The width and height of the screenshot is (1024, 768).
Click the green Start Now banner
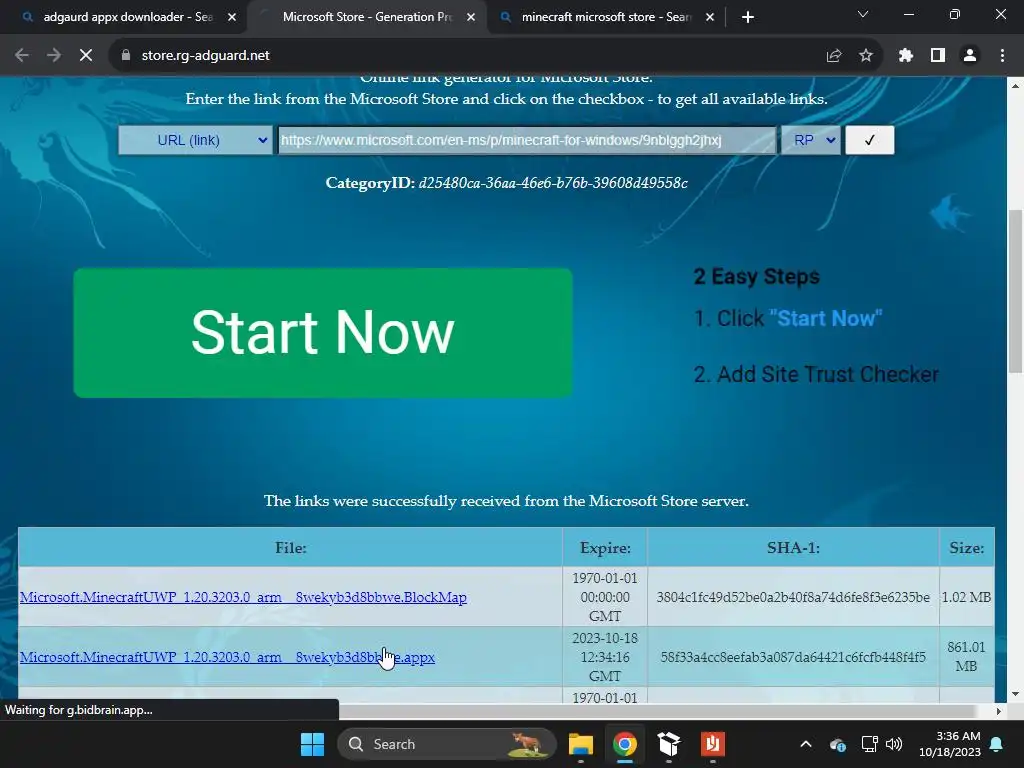pyautogui.click(x=323, y=332)
